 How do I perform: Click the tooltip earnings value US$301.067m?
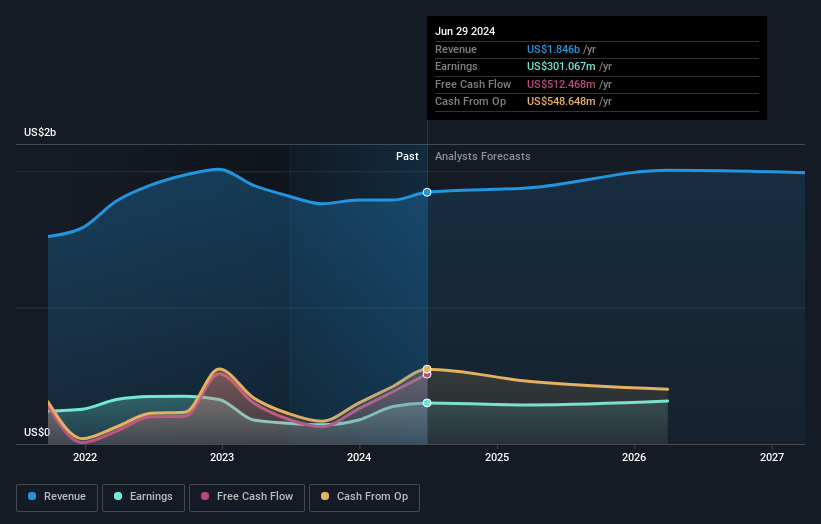point(561,66)
